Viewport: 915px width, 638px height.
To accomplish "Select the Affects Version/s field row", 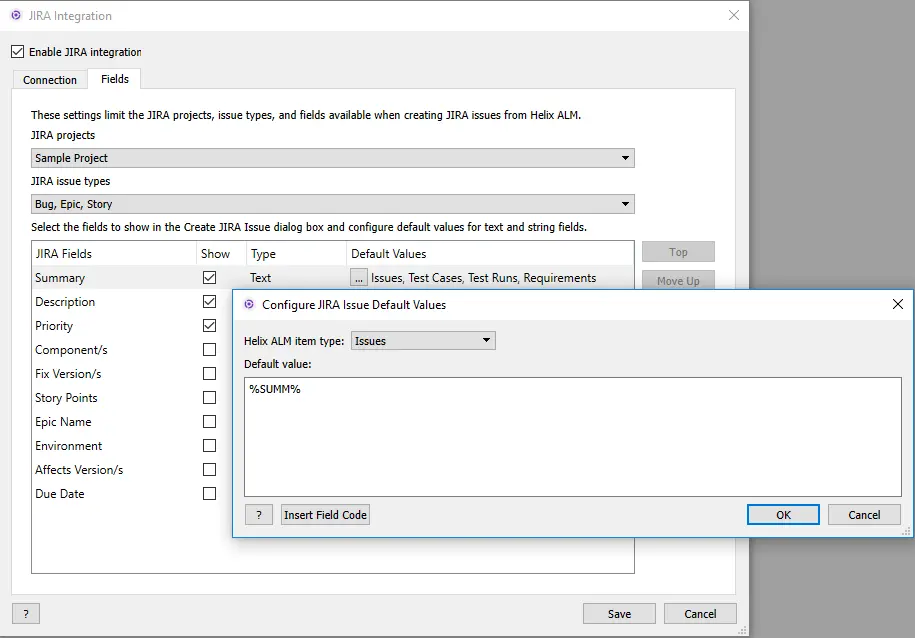I will coord(132,469).
